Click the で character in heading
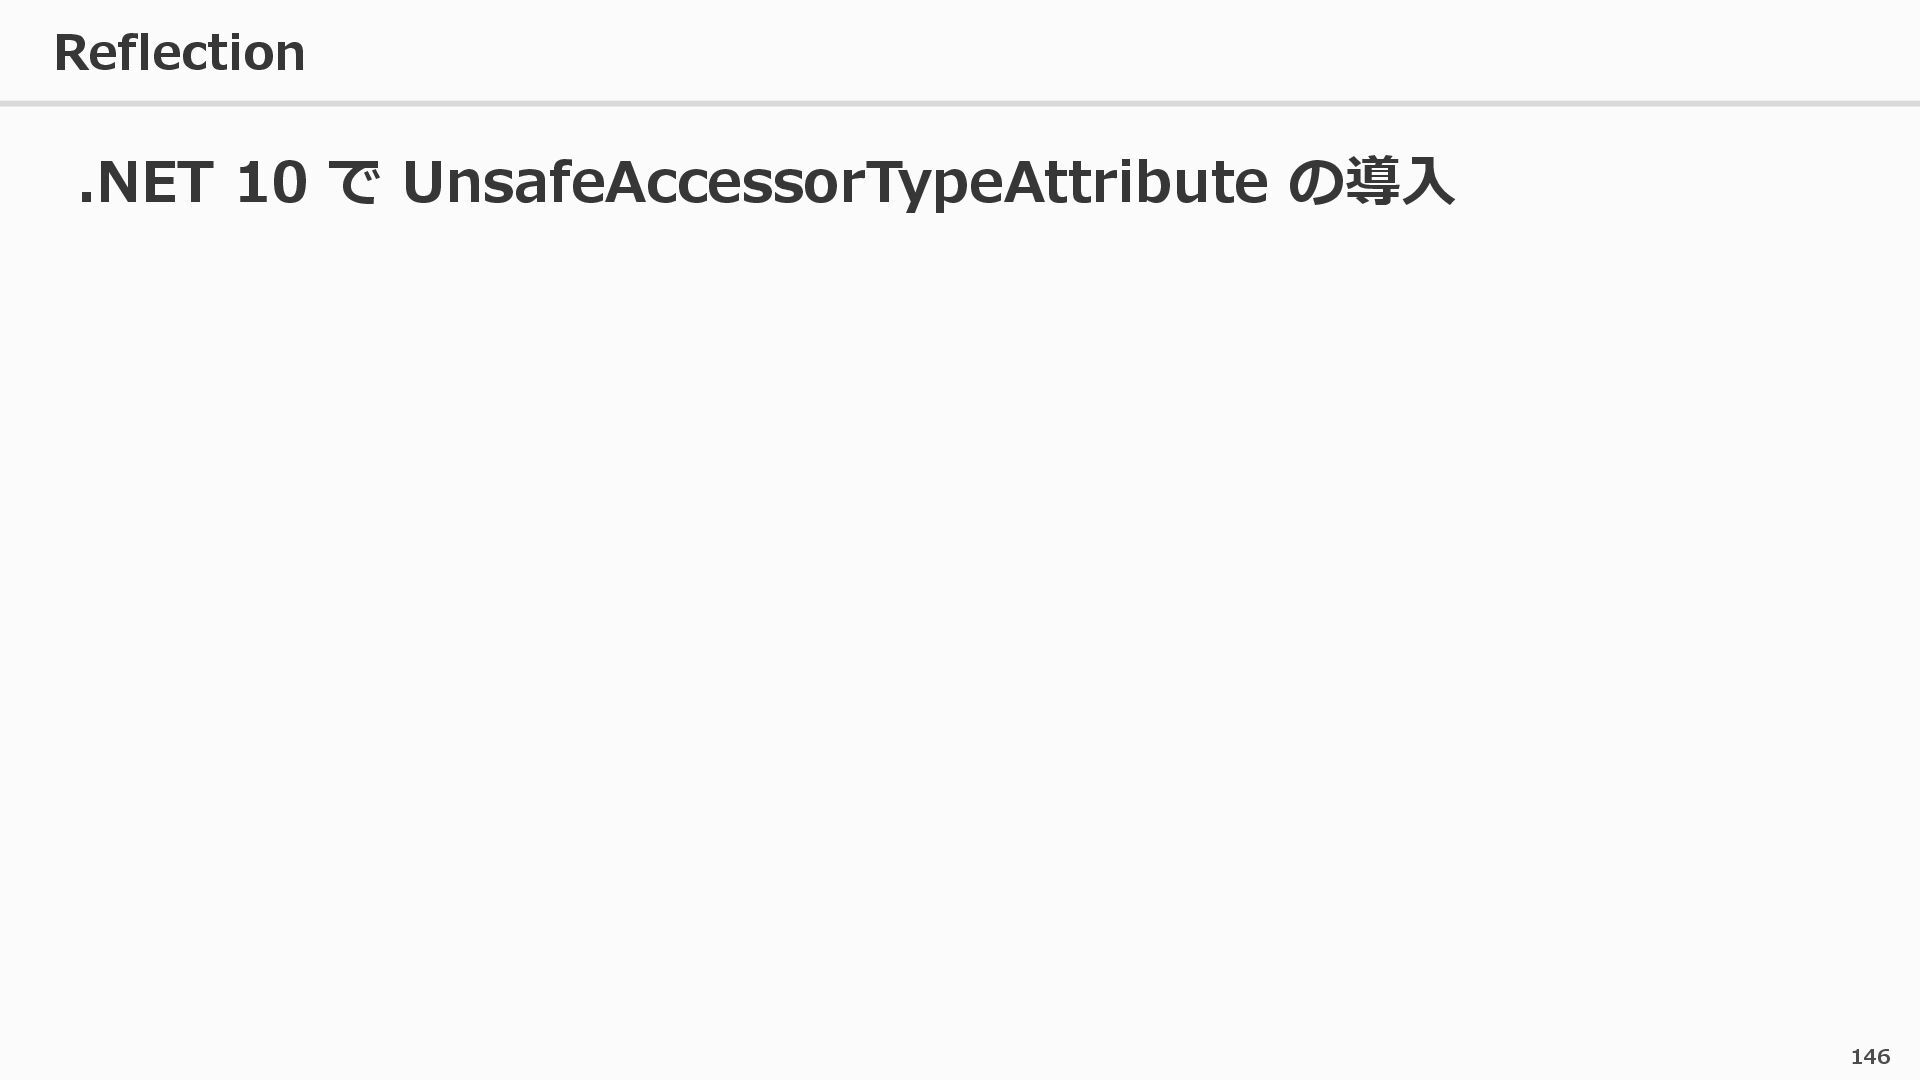Image resolution: width=1920 pixels, height=1080 pixels. [x=354, y=183]
